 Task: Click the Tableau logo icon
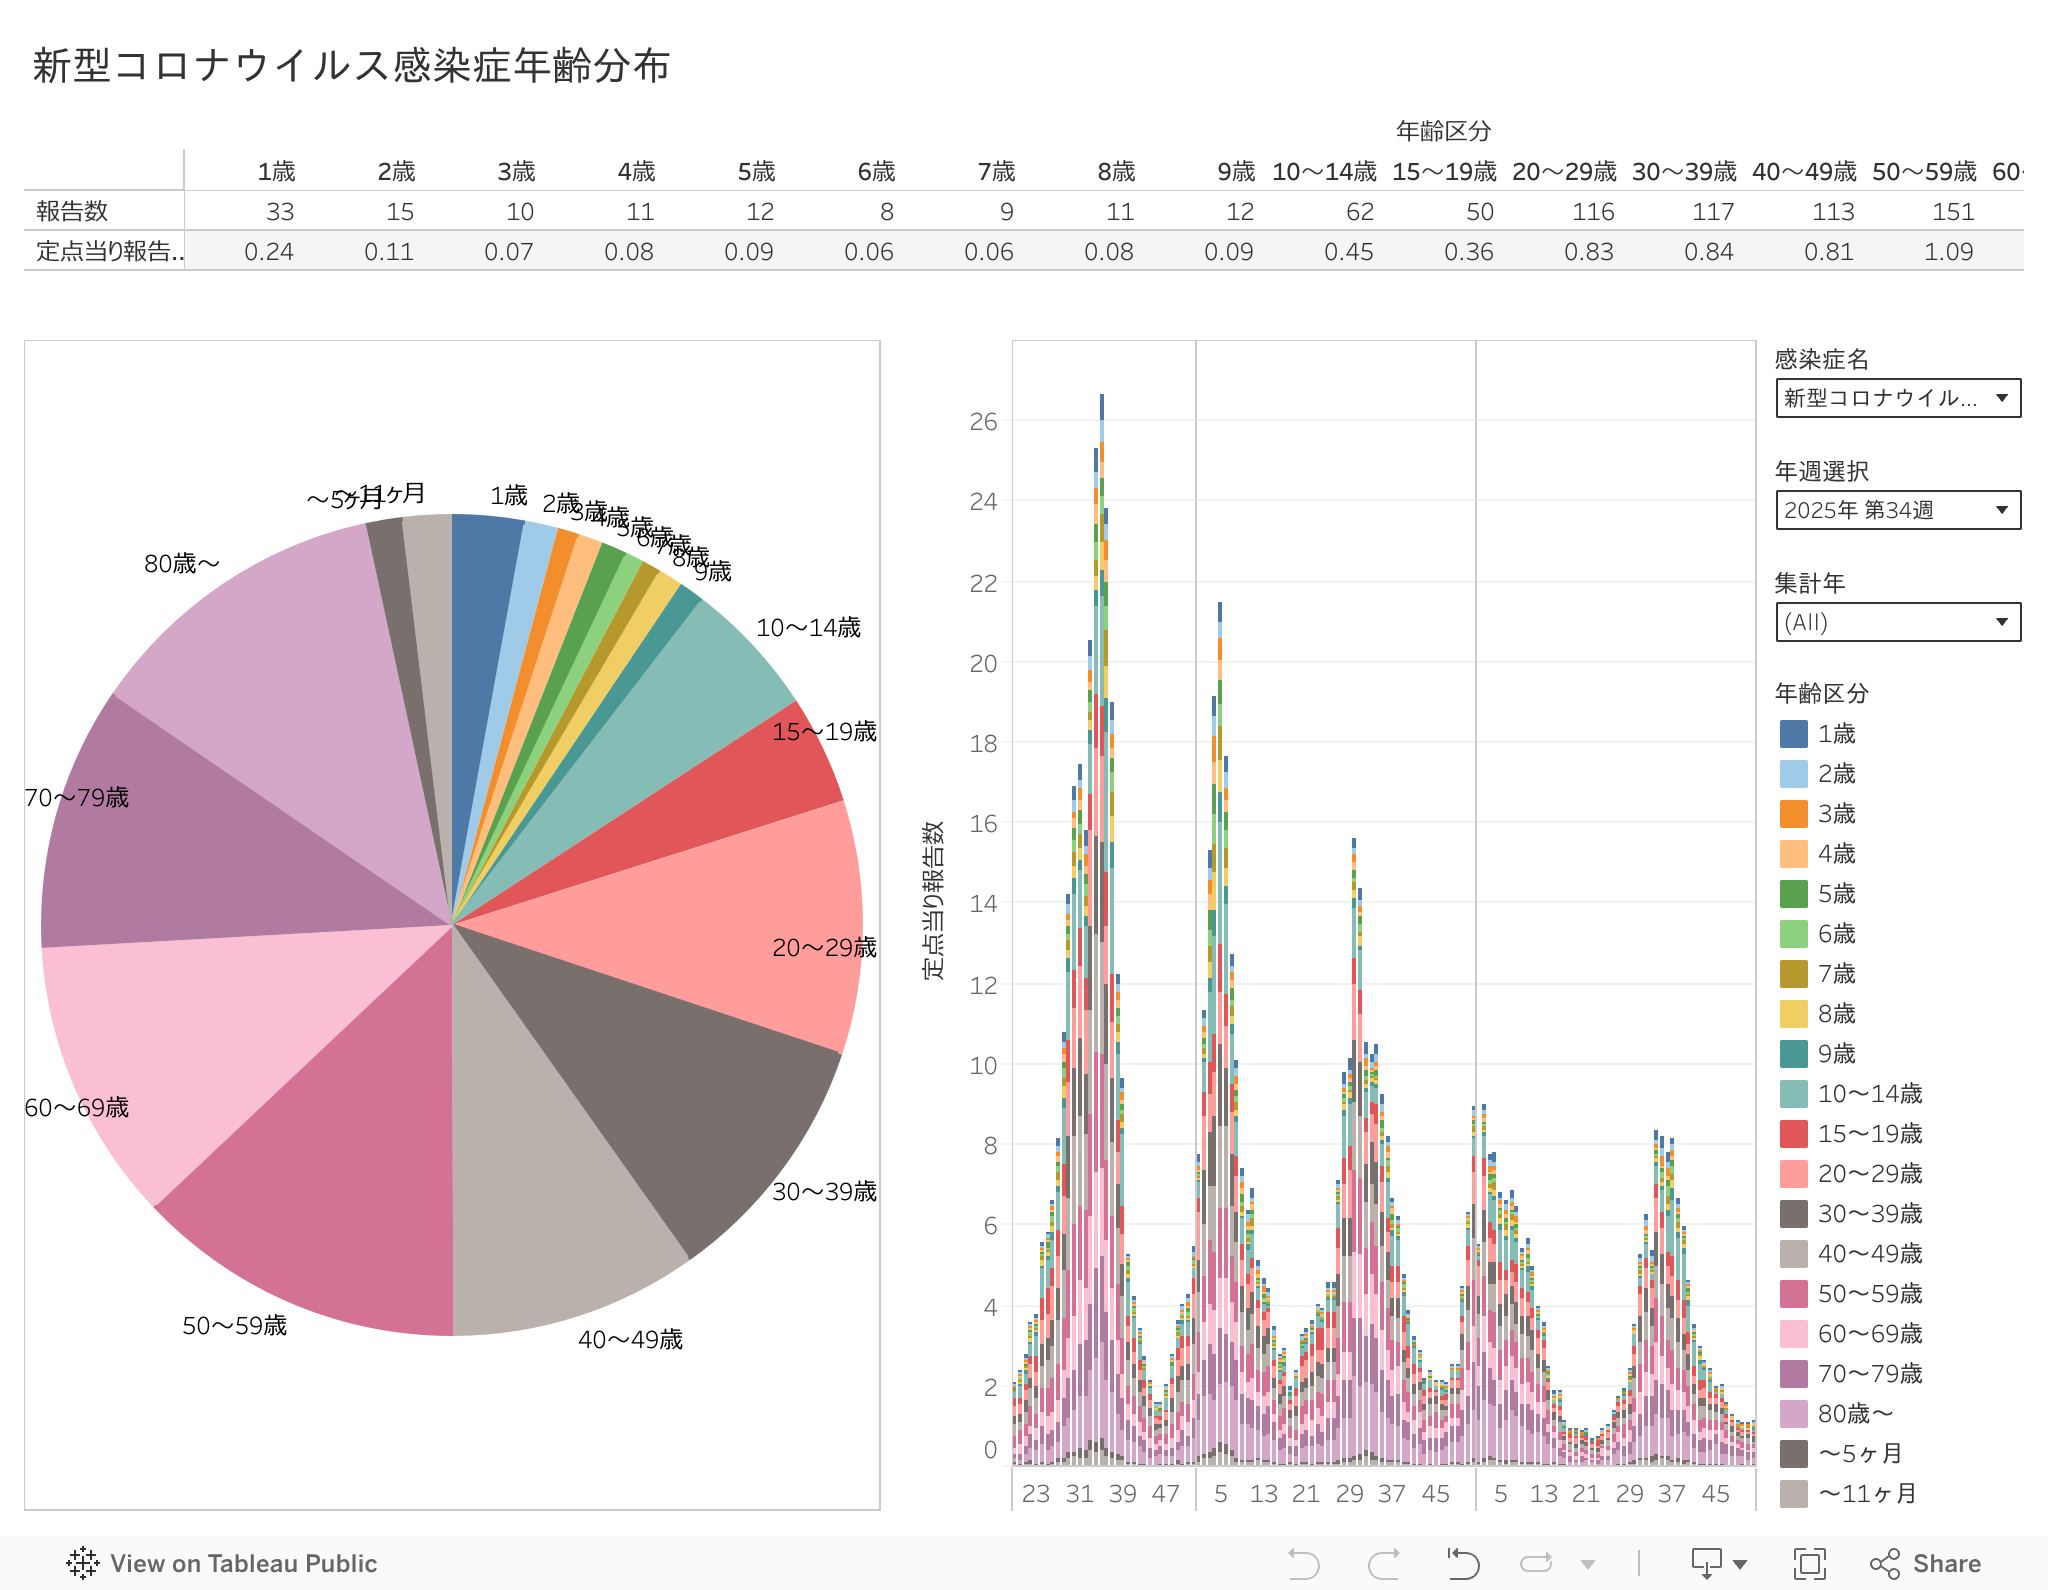83,1563
